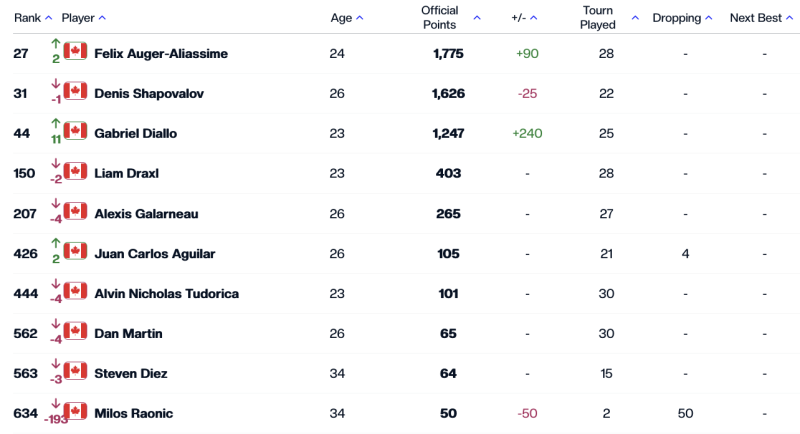This screenshot has width=800, height=434.
Task: Click the flag icon next to Denis Shapovalov
Action: pos(76,91)
